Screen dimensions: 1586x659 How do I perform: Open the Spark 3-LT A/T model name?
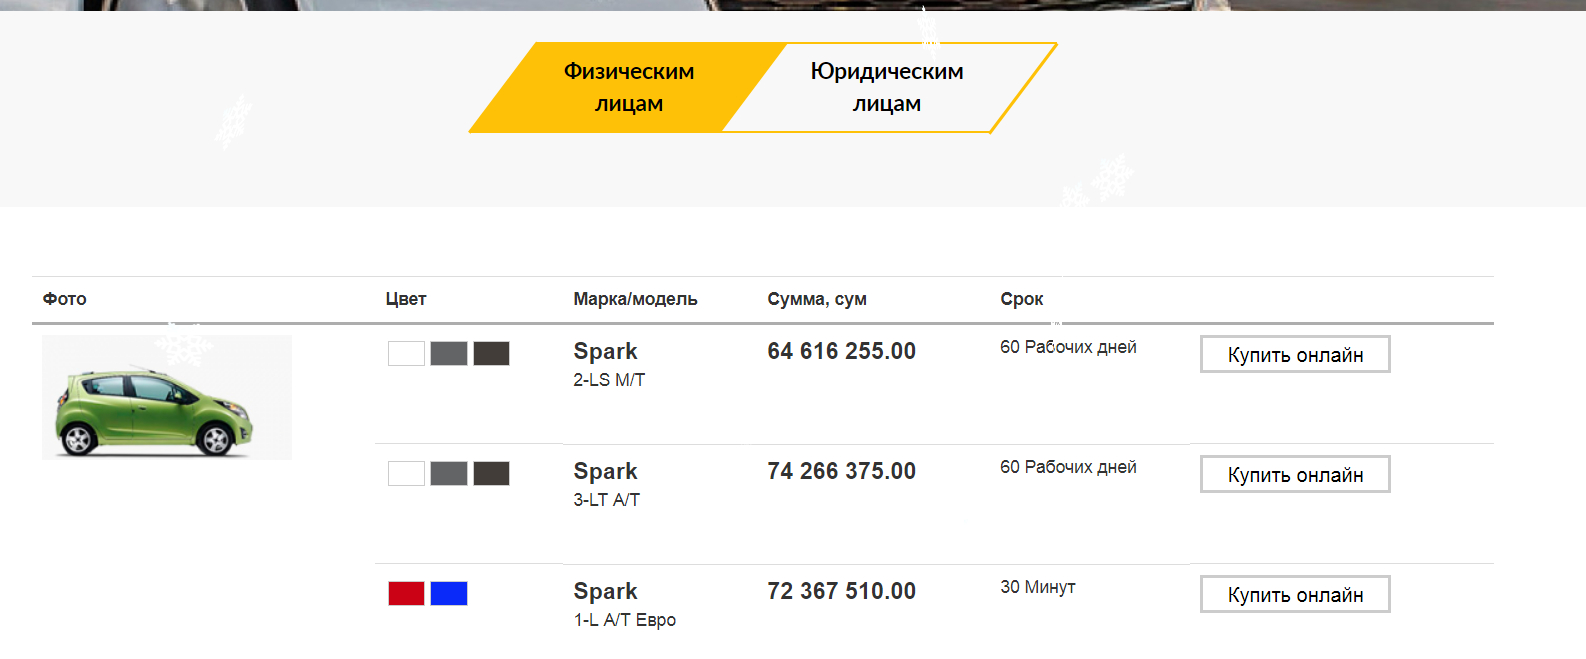tap(605, 472)
